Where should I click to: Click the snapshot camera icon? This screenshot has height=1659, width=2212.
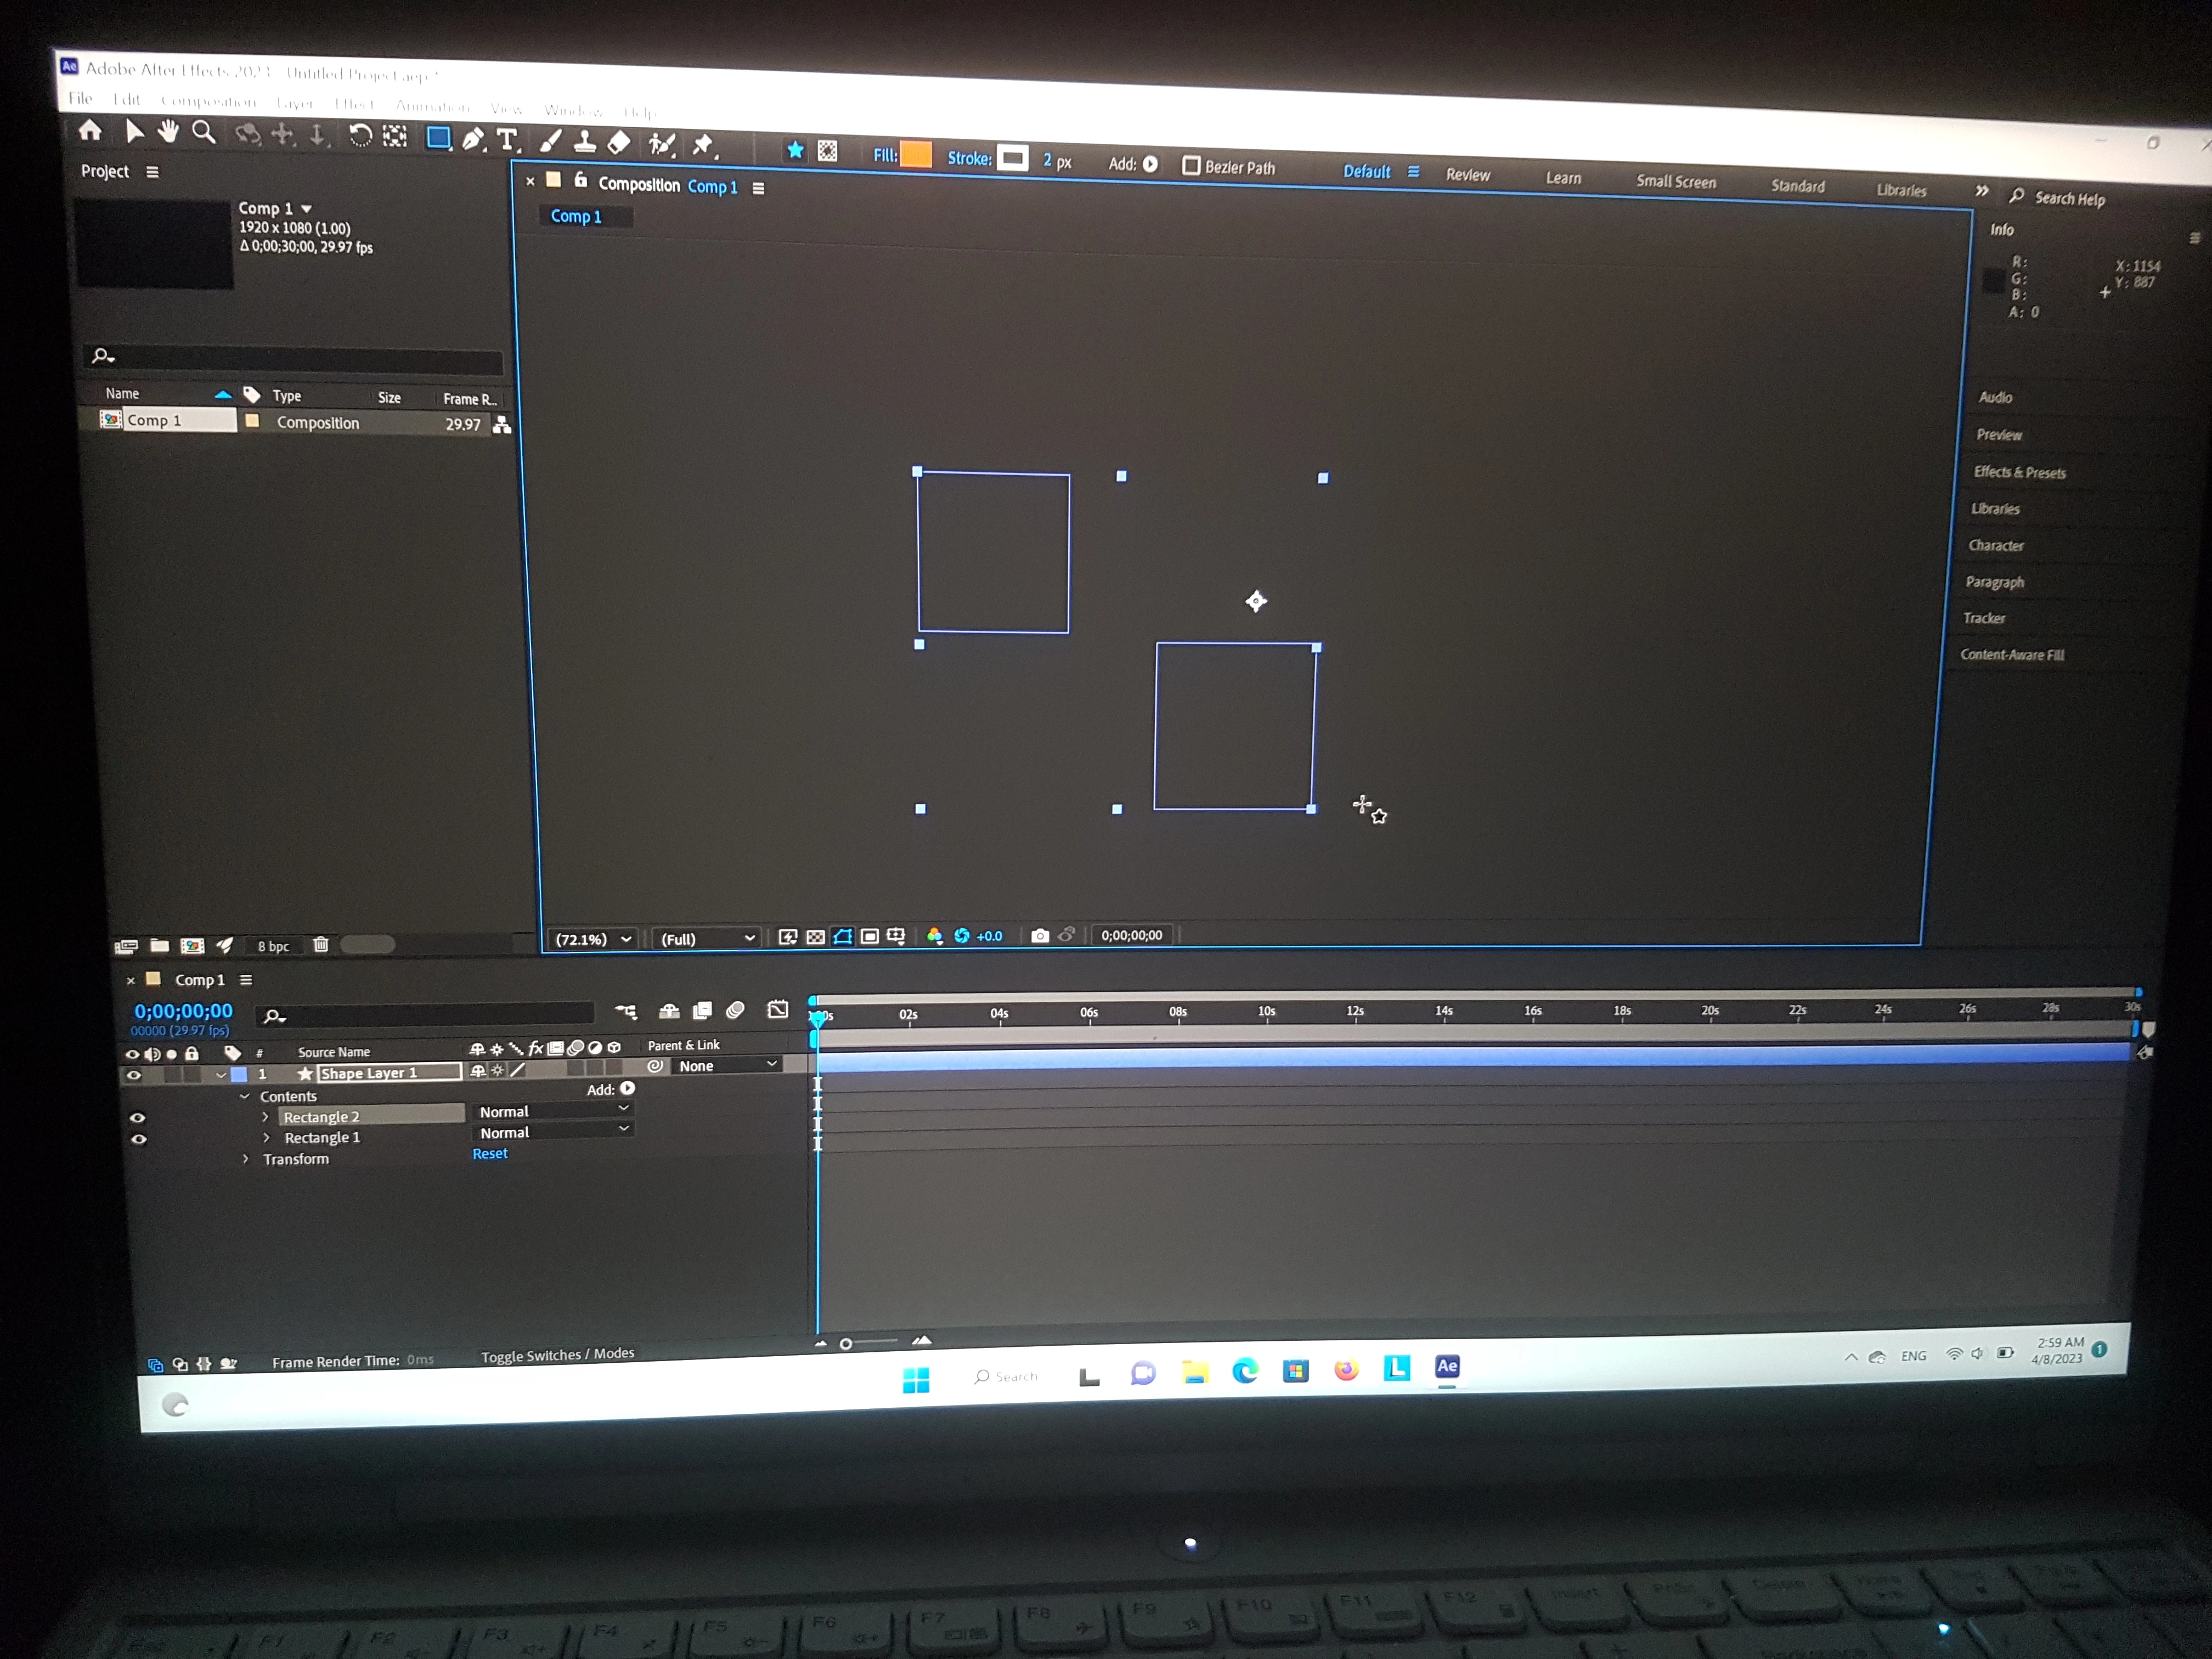pyautogui.click(x=1040, y=935)
